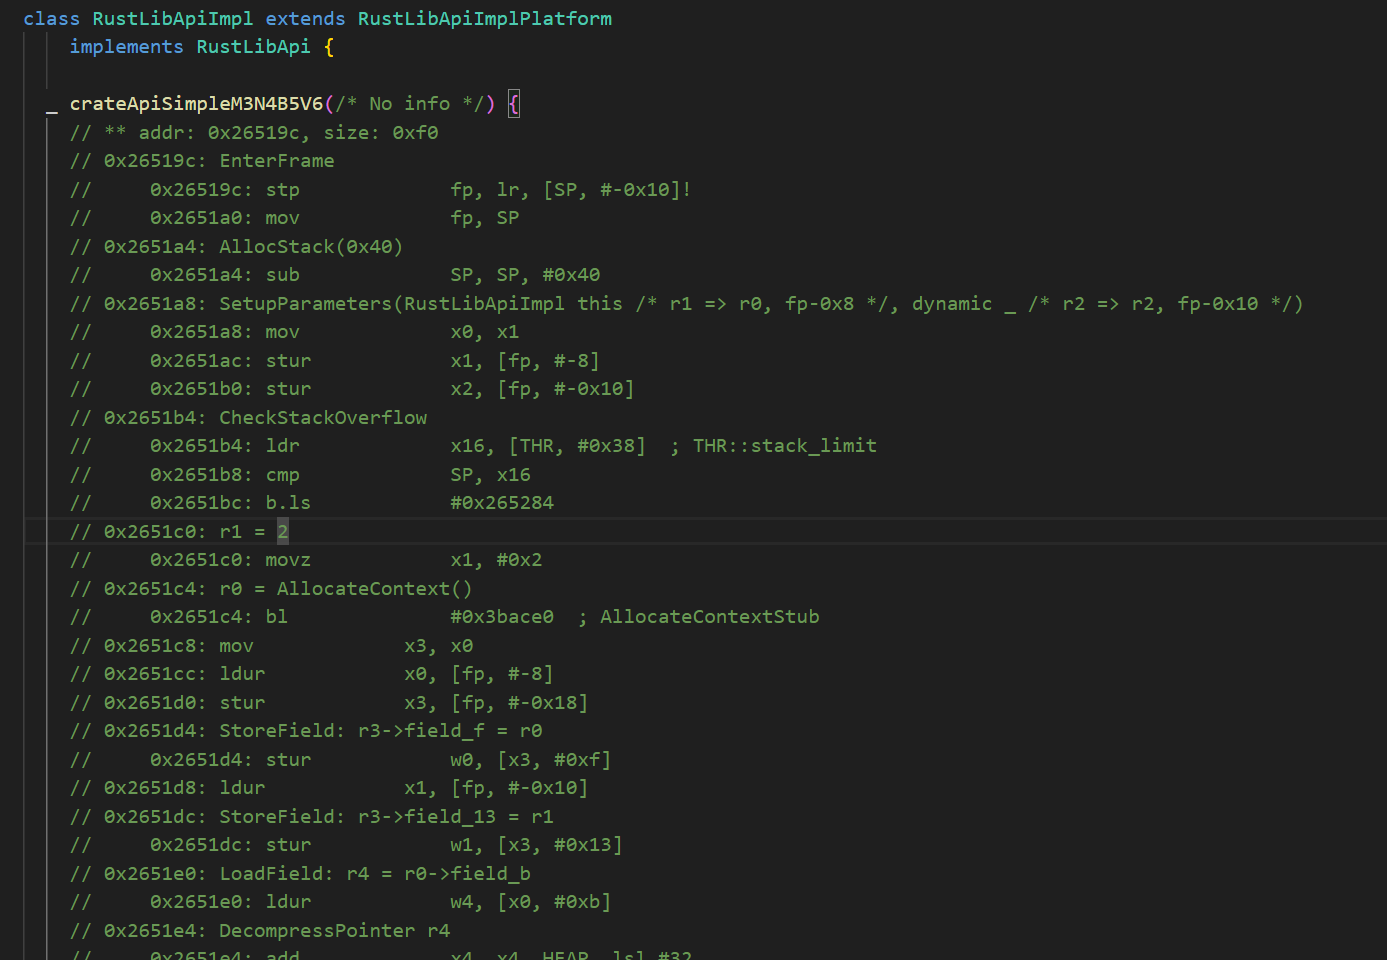Click the THR::stack_limit annotation
Image resolution: width=1387 pixels, height=960 pixels.
[784, 446]
